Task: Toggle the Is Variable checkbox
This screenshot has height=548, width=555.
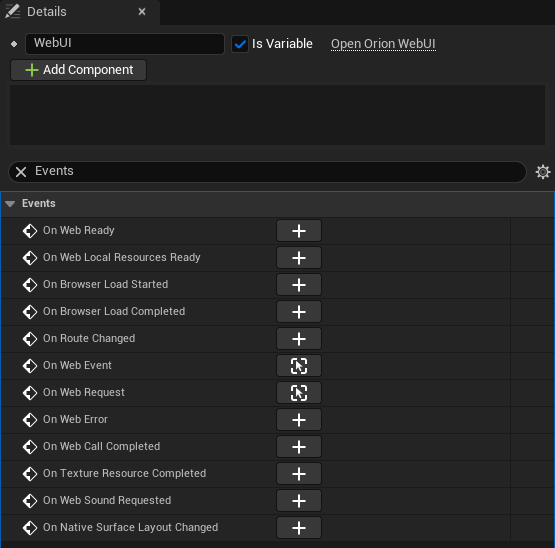Action: pyautogui.click(x=240, y=44)
